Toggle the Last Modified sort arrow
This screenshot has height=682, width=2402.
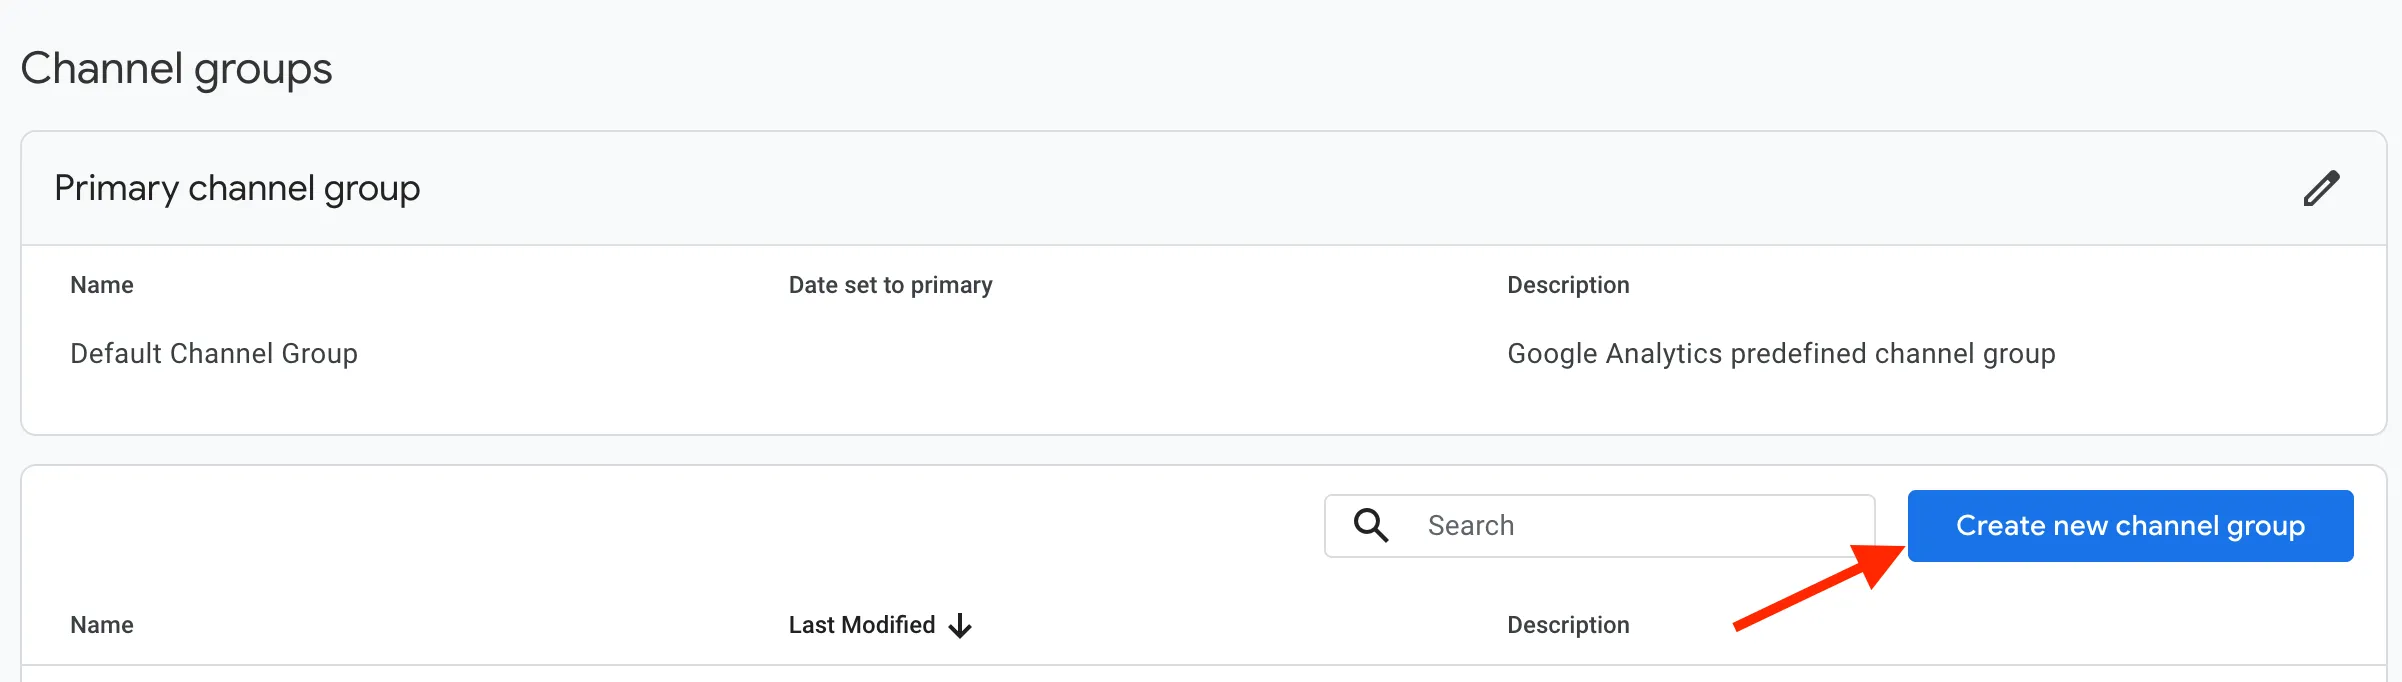(960, 625)
